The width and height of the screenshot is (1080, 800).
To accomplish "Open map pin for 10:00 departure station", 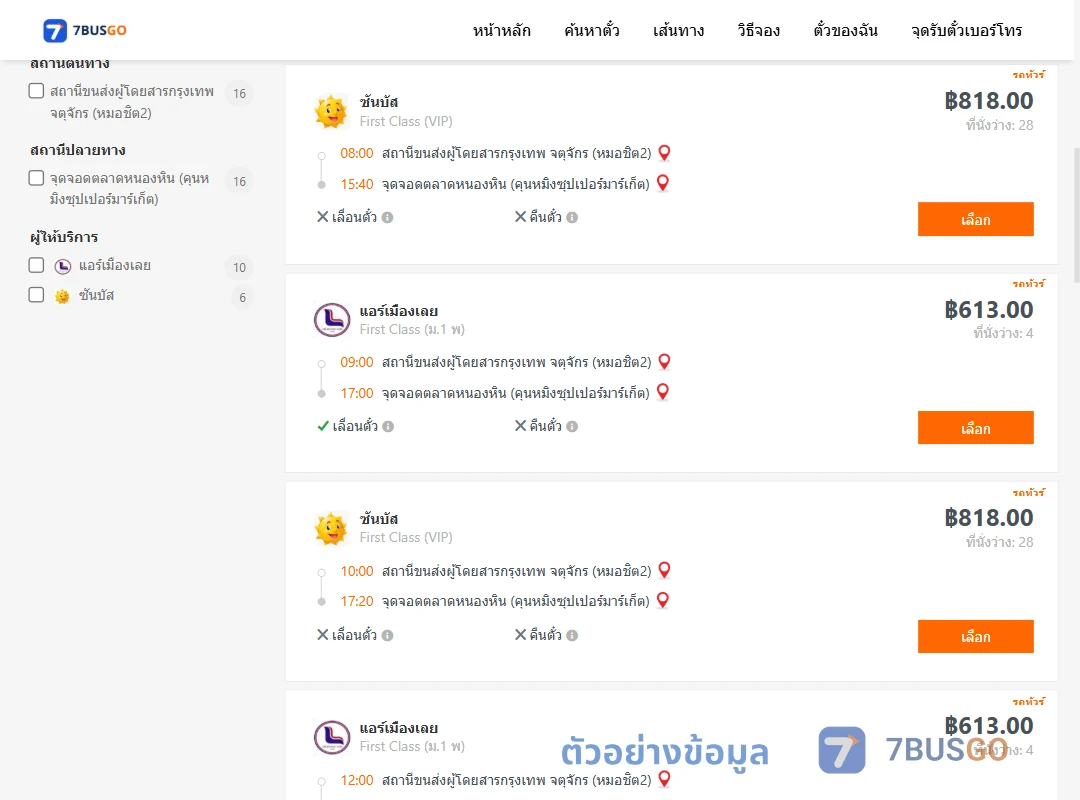I will click(x=665, y=571).
